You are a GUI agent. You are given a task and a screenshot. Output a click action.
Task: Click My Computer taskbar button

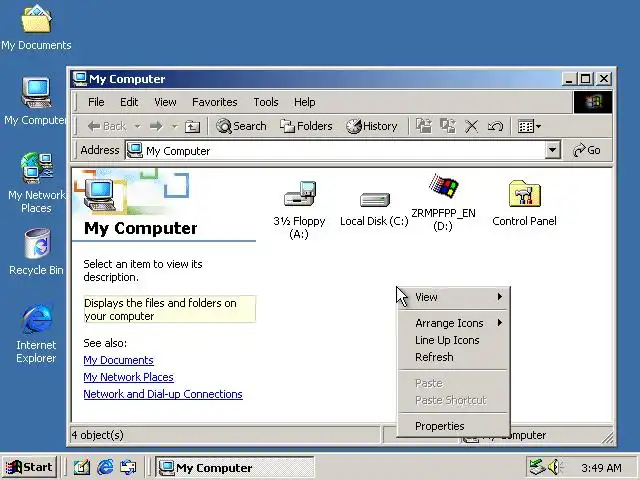pos(235,467)
